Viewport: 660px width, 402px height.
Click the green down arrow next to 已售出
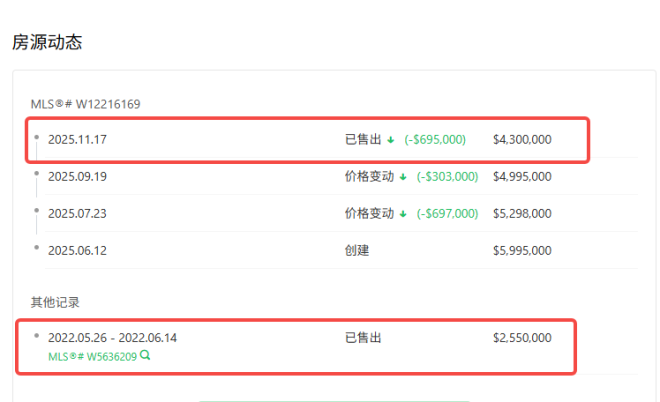(392, 140)
